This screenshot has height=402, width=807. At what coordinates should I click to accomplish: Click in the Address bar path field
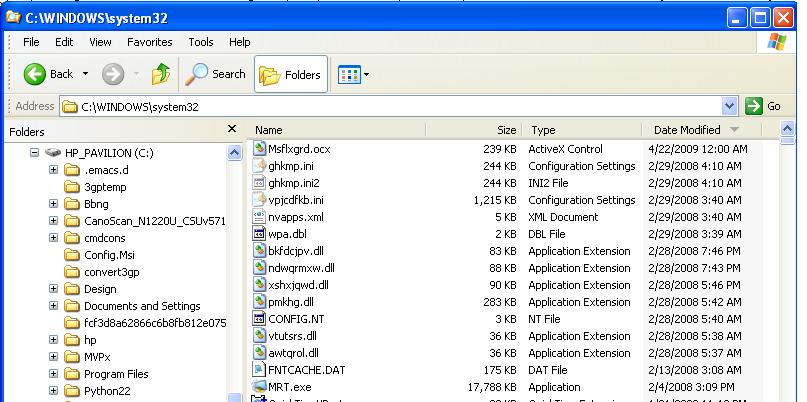(391, 107)
